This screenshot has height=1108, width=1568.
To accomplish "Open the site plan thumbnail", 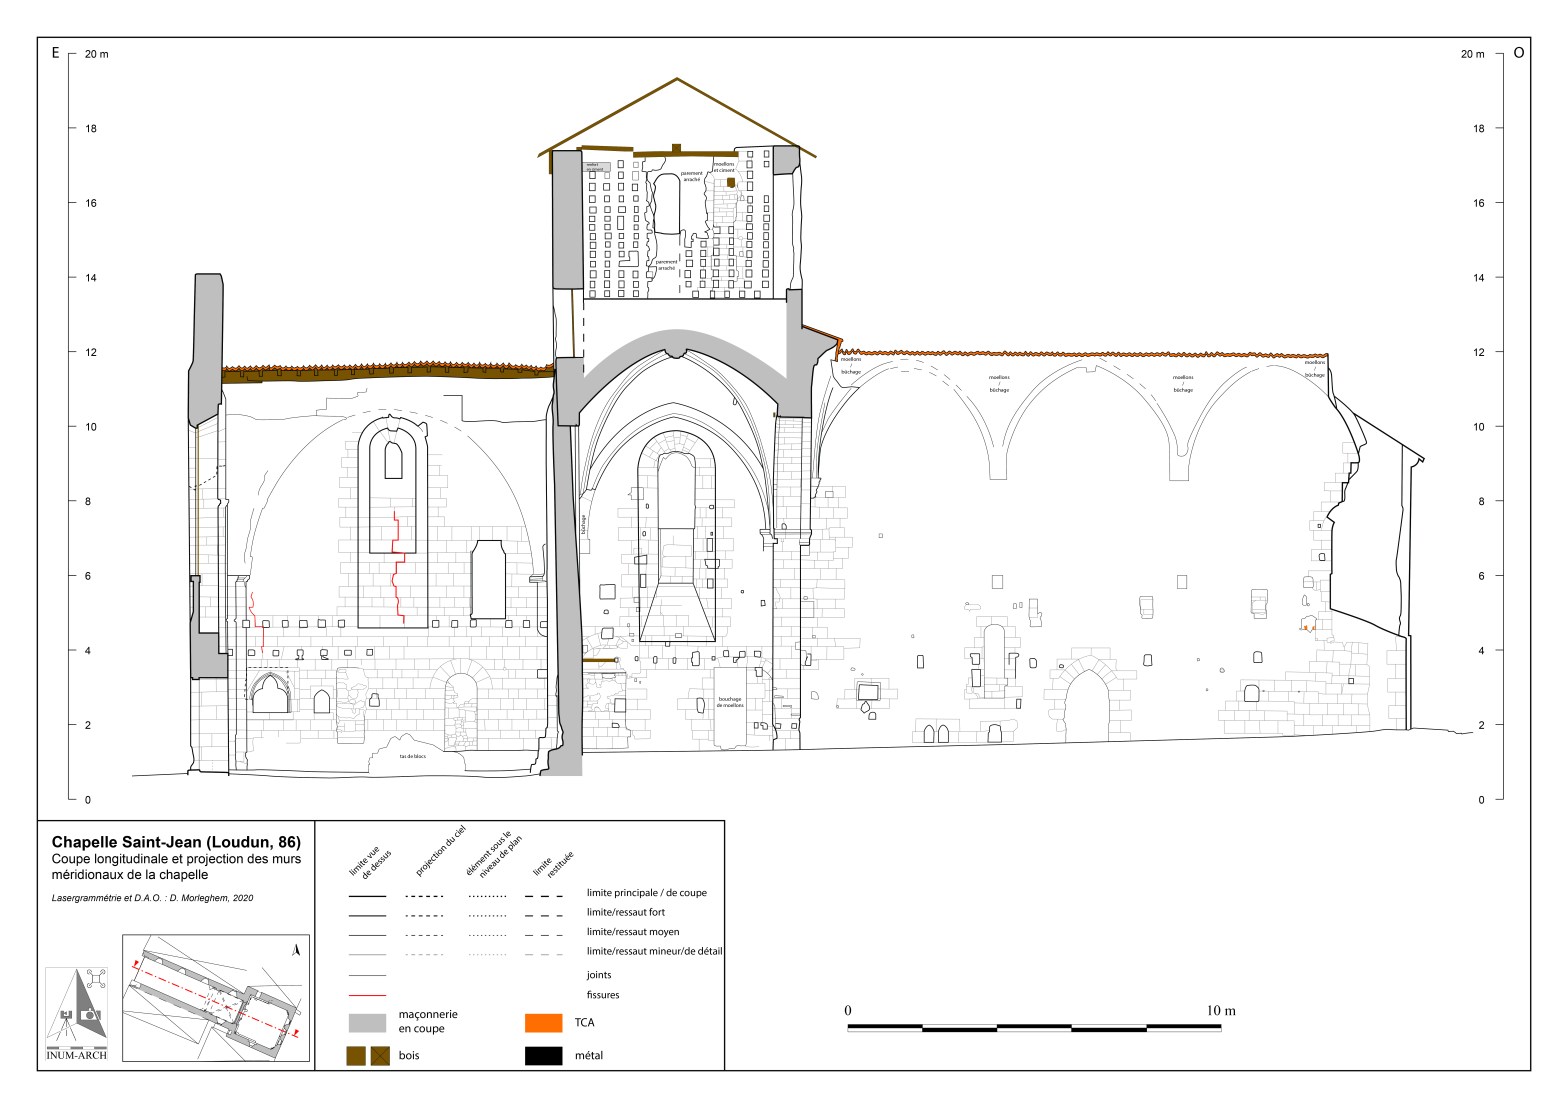I will click(x=215, y=996).
